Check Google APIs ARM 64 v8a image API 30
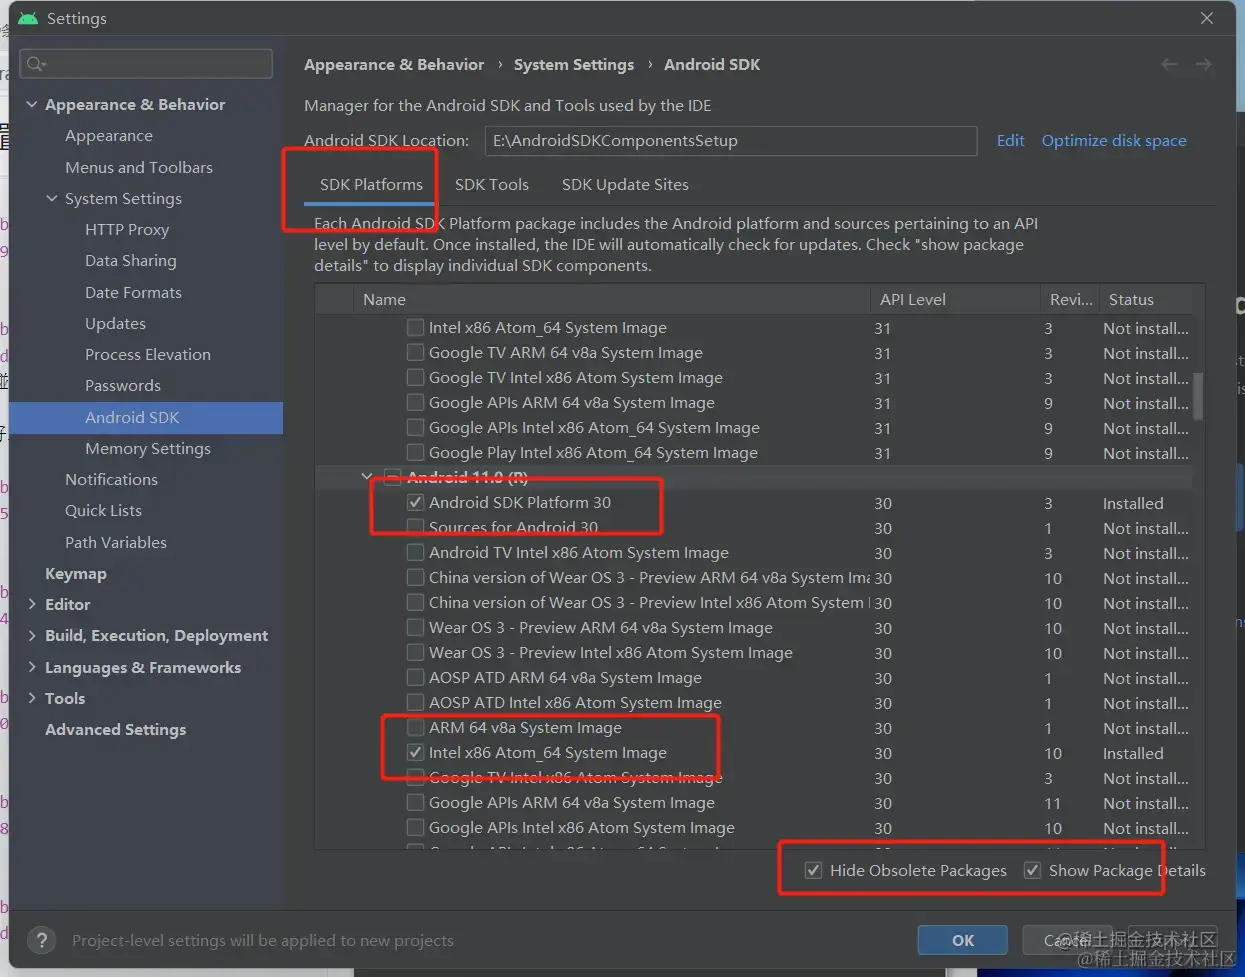Screen dimensions: 1245x977 point(415,803)
